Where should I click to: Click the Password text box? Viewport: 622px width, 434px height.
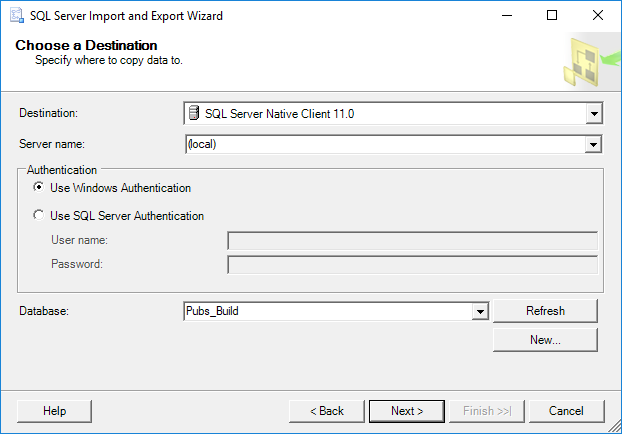[412, 264]
